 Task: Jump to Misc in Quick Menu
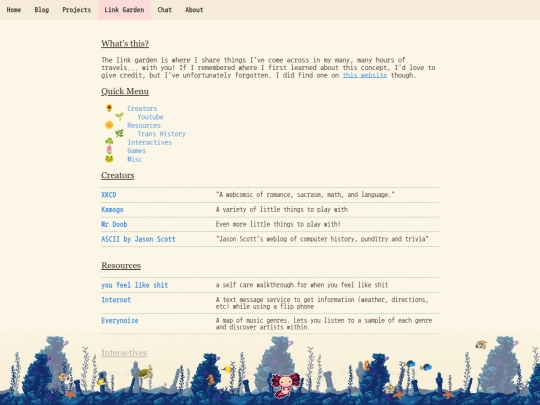135,159
